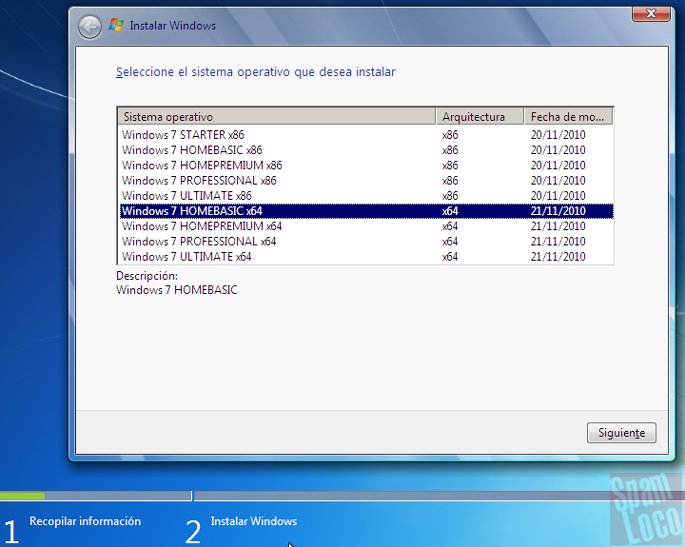Click the Siguiente button
This screenshot has width=685, height=547.
[x=621, y=433]
